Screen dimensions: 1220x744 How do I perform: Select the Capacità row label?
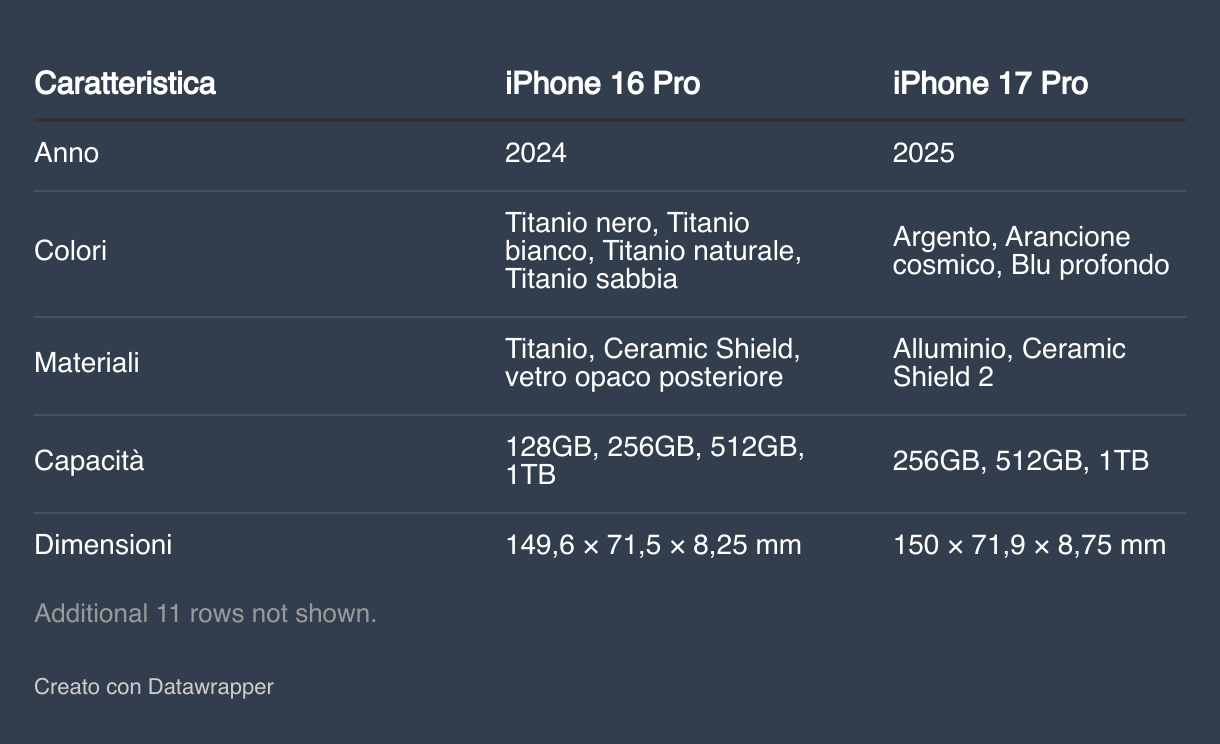point(89,461)
